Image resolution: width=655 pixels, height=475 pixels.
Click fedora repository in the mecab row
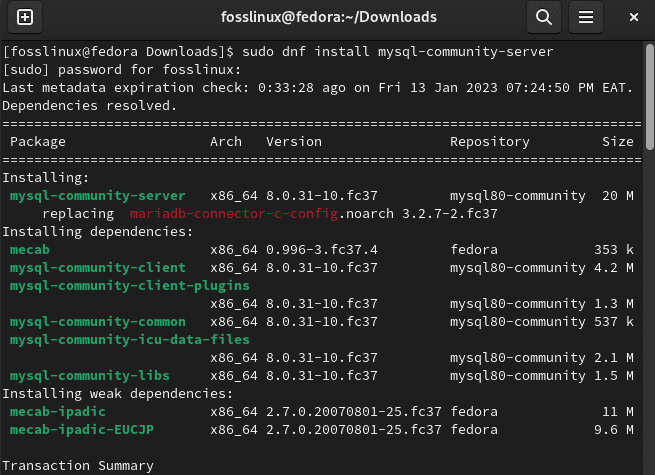click(474, 250)
